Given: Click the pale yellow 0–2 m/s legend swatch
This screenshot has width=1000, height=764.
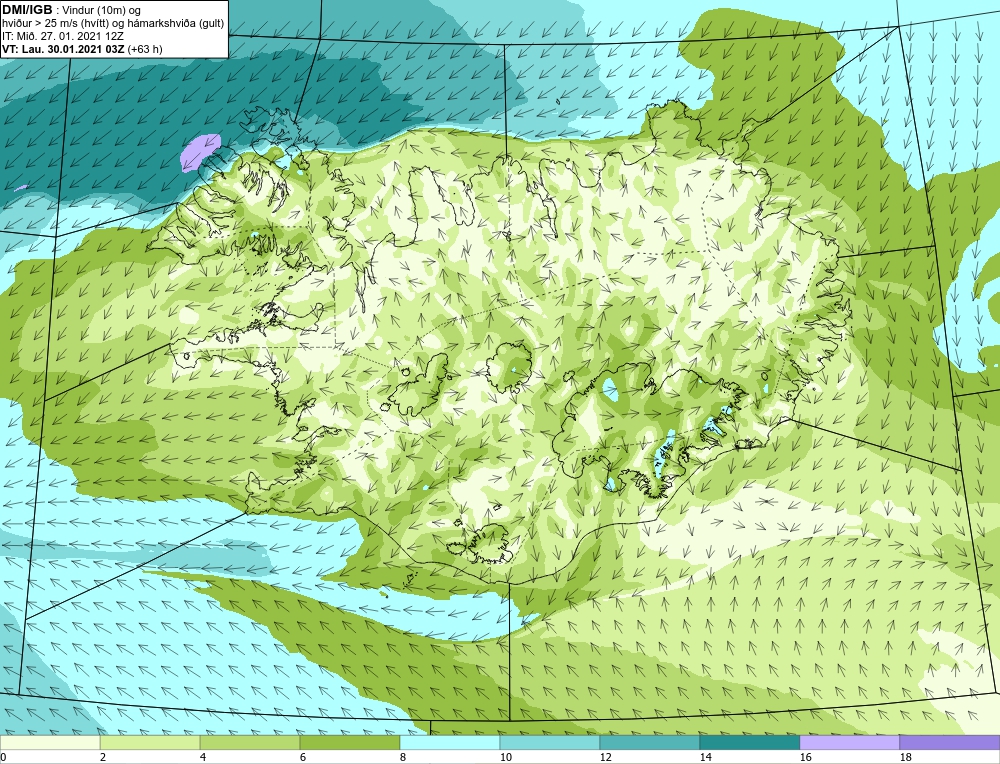Looking at the screenshot, I should coord(50,743).
